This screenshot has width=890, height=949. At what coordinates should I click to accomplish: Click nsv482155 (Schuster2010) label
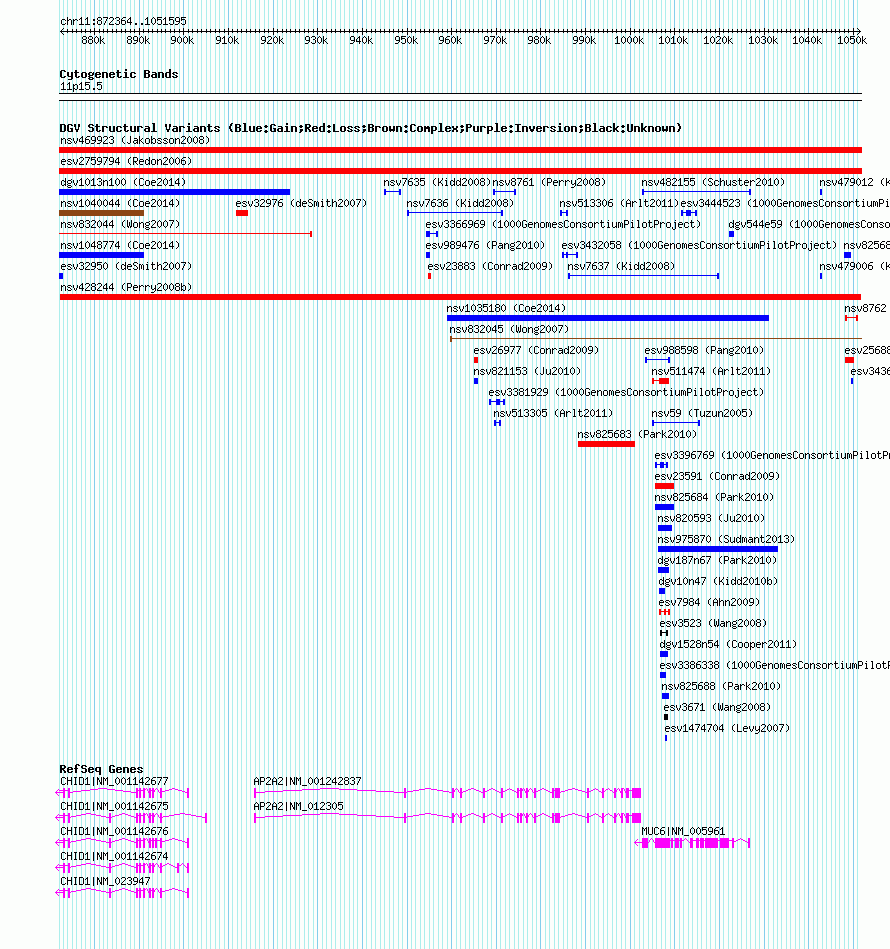pyautogui.click(x=713, y=182)
